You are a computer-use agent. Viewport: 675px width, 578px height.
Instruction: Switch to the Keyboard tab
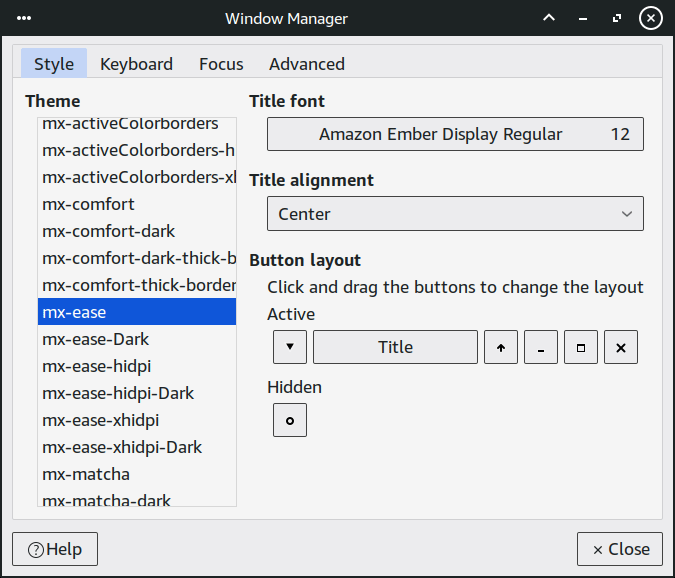136,64
